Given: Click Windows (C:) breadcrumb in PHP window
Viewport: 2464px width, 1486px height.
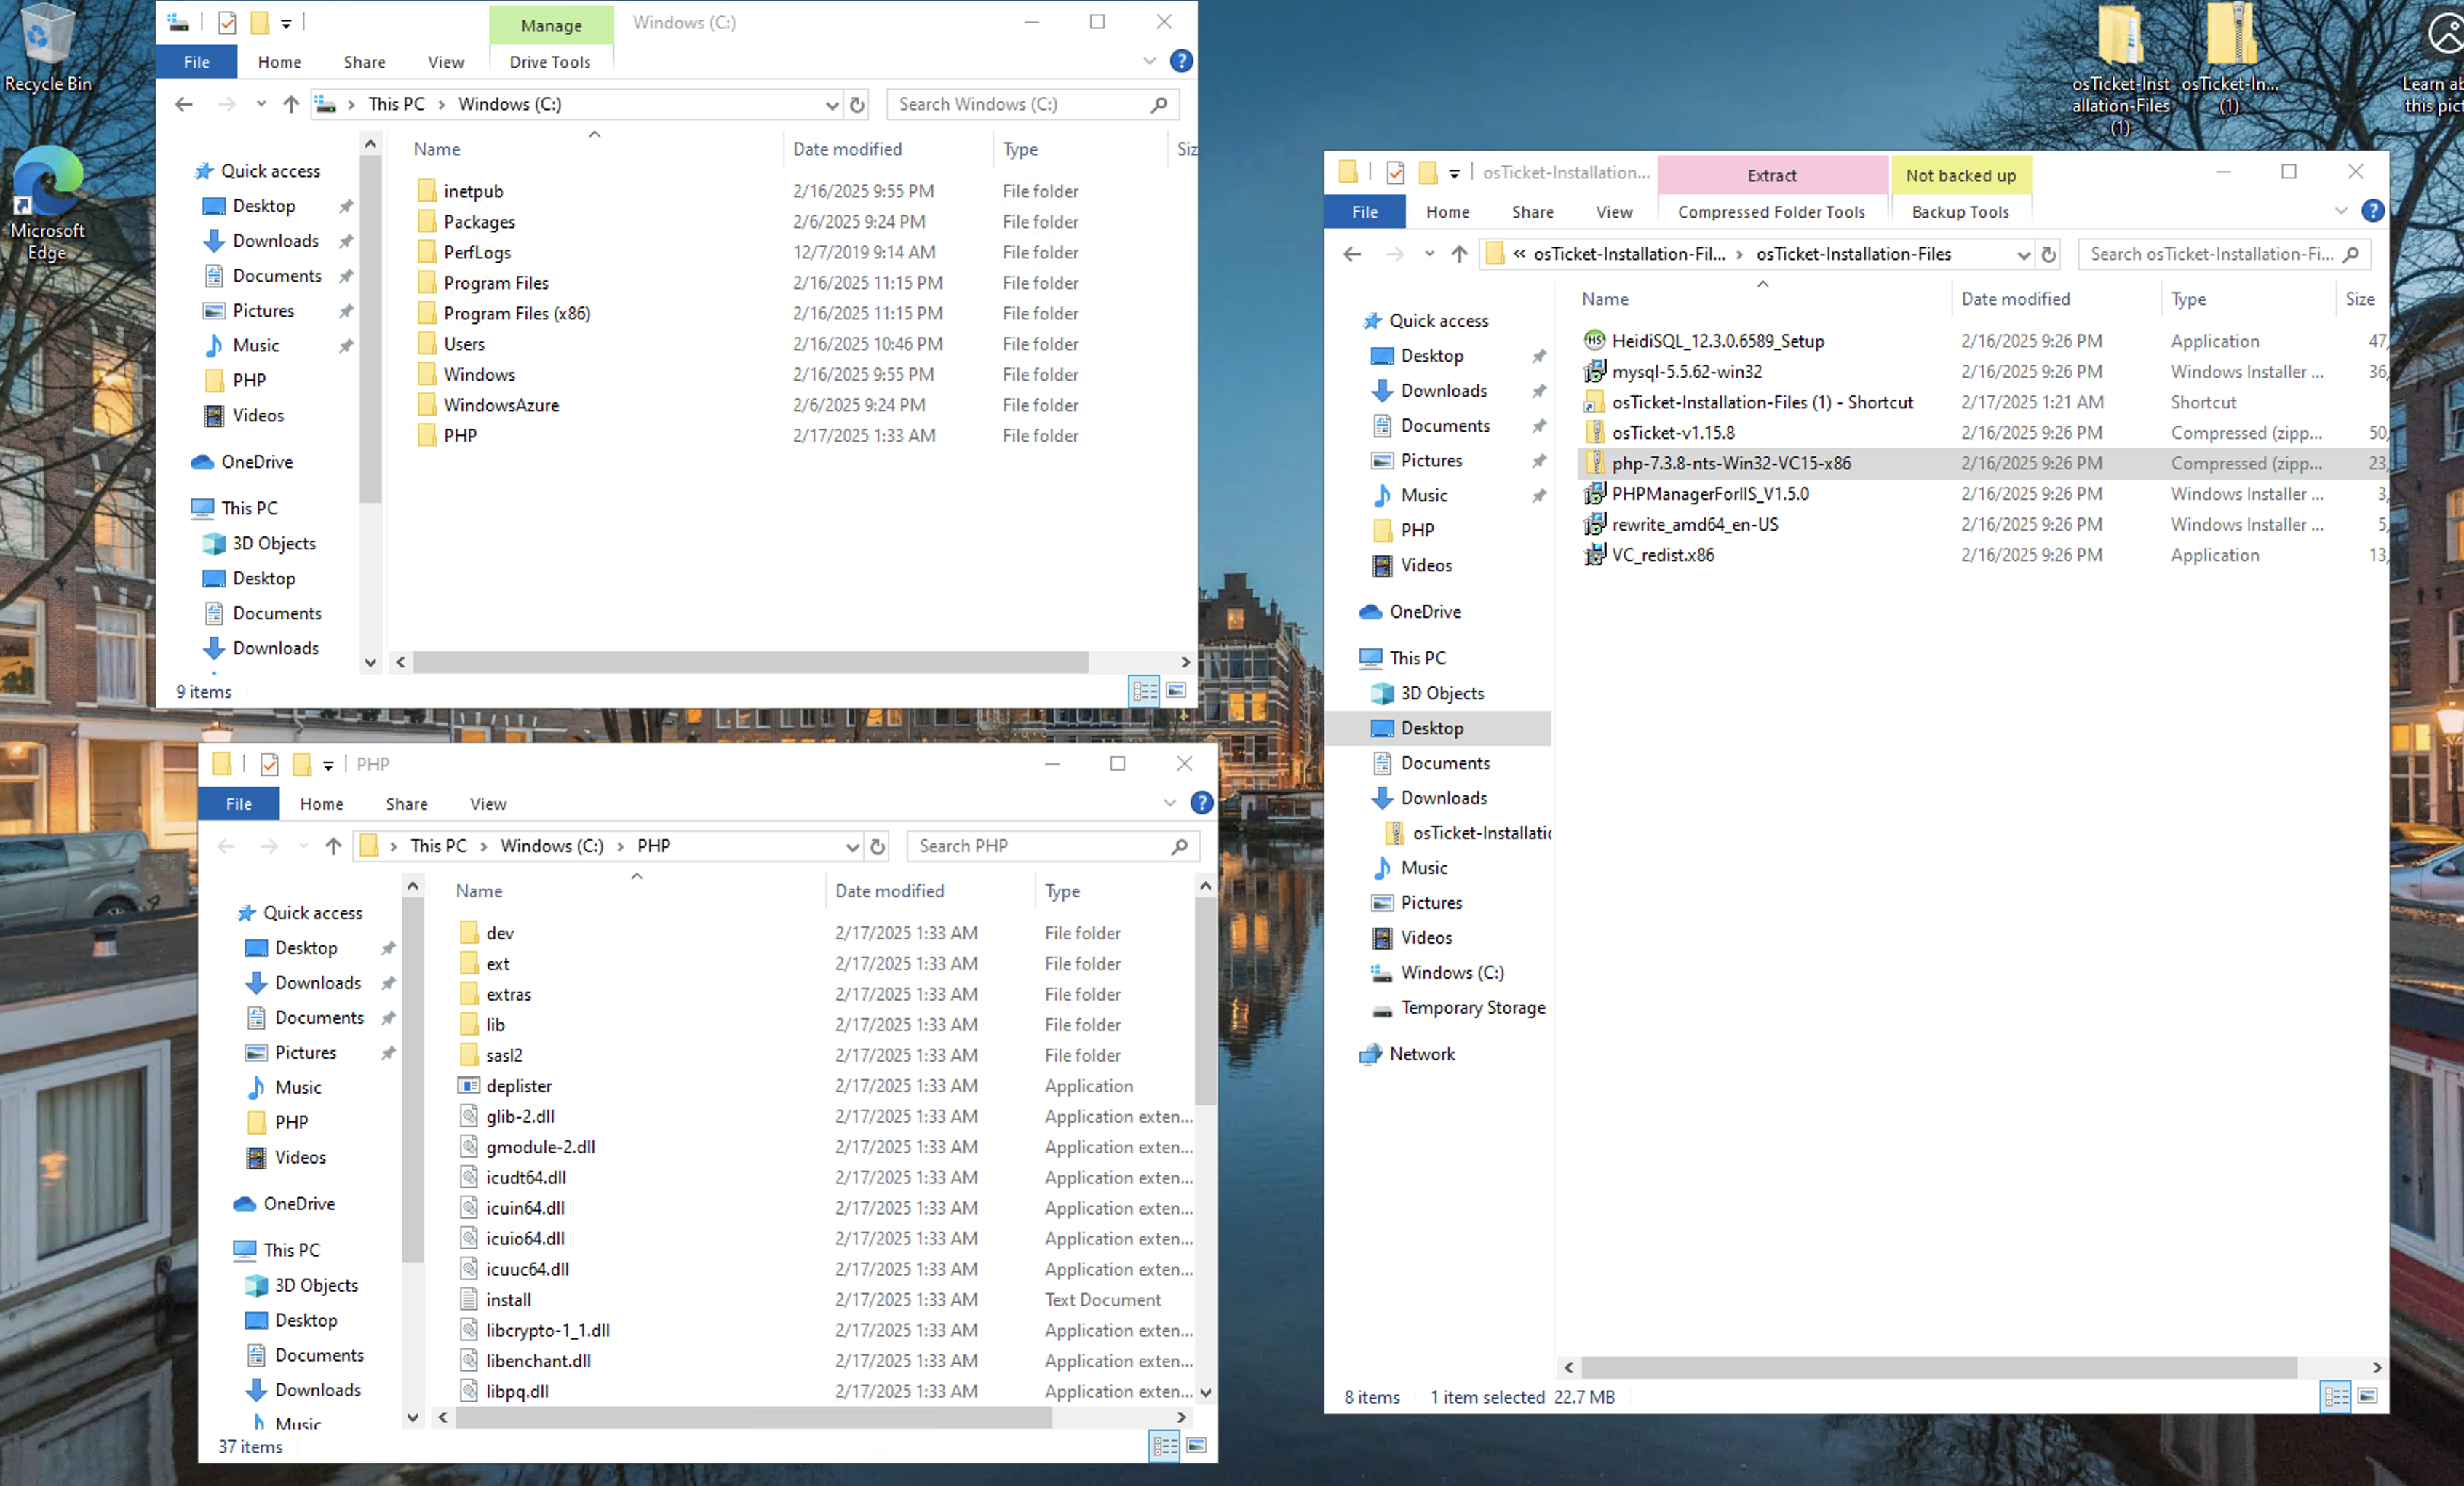Looking at the screenshot, I should (x=552, y=846).
